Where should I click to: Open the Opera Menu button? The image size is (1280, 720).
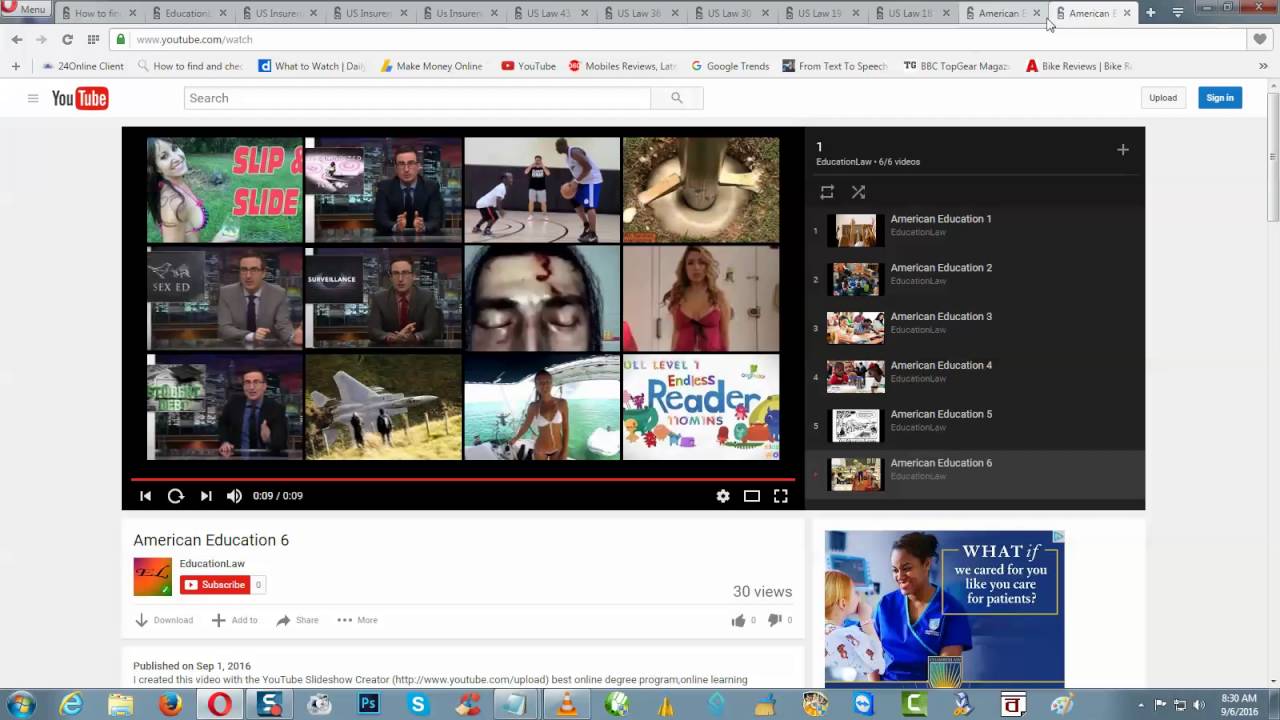pos(25,9)
